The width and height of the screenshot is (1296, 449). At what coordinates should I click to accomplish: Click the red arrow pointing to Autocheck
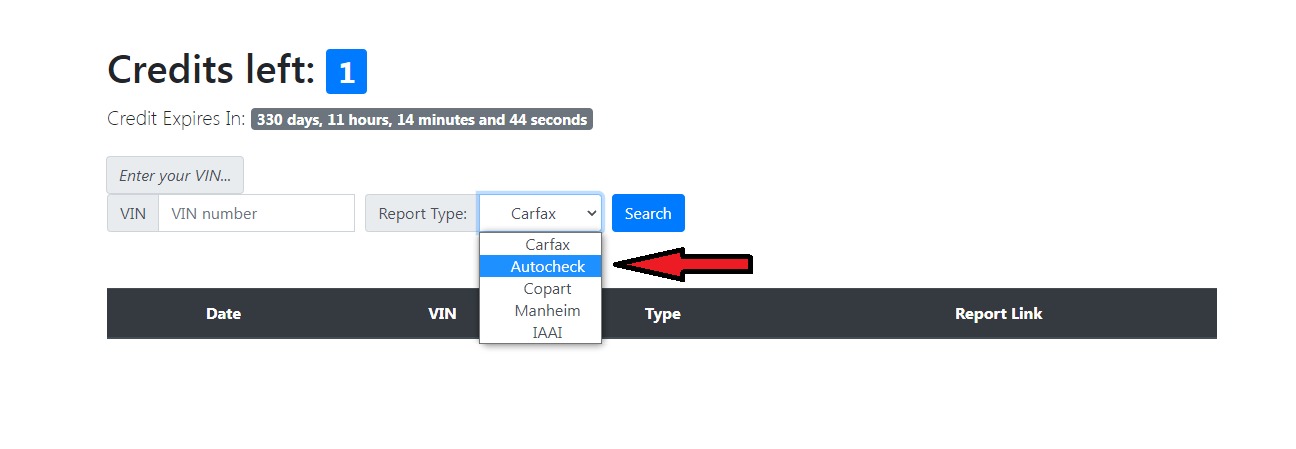(682, 264)
